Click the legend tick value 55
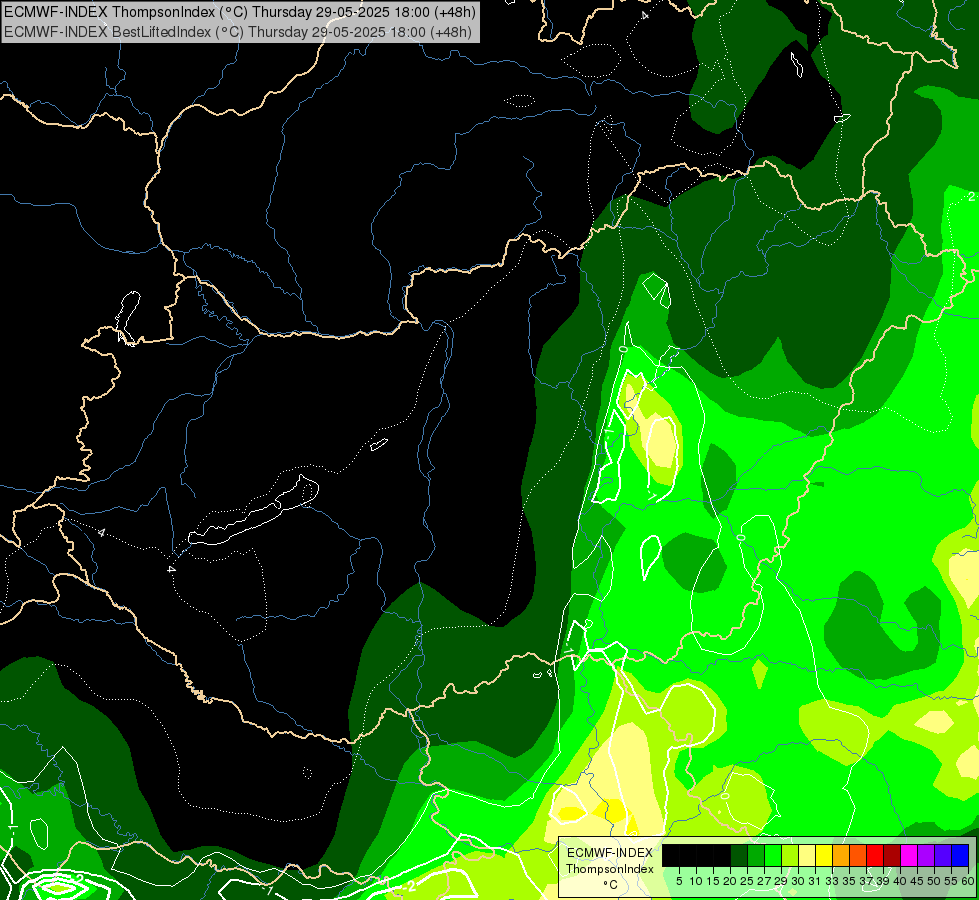This screenshot has height=900, width=979. click(x=951, y=881)
